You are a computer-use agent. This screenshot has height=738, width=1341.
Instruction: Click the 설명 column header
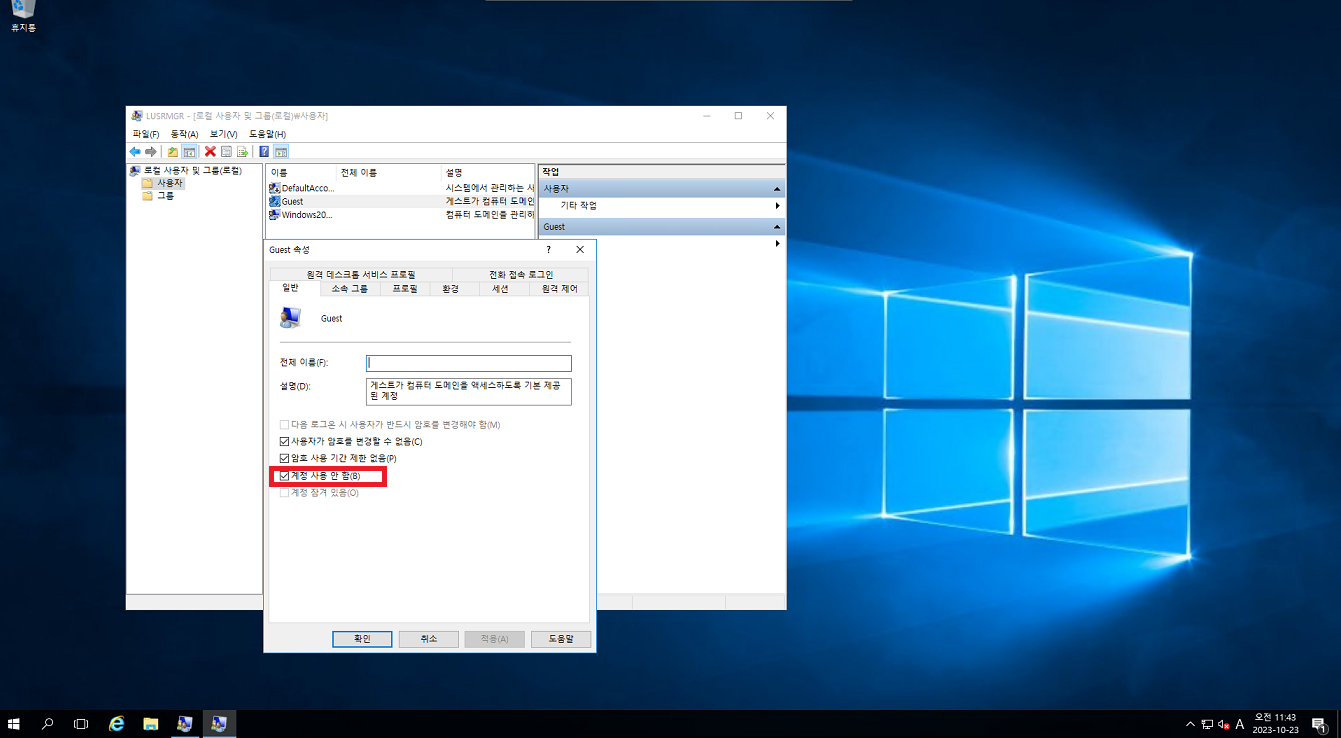(x=488, y=172)
